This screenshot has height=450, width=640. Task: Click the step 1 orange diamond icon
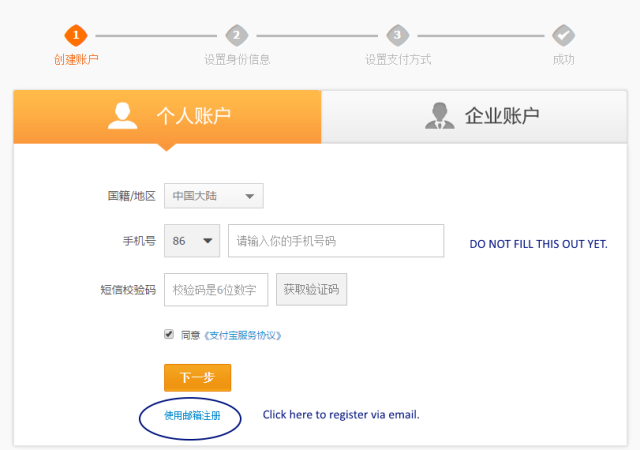click(76, 36)
